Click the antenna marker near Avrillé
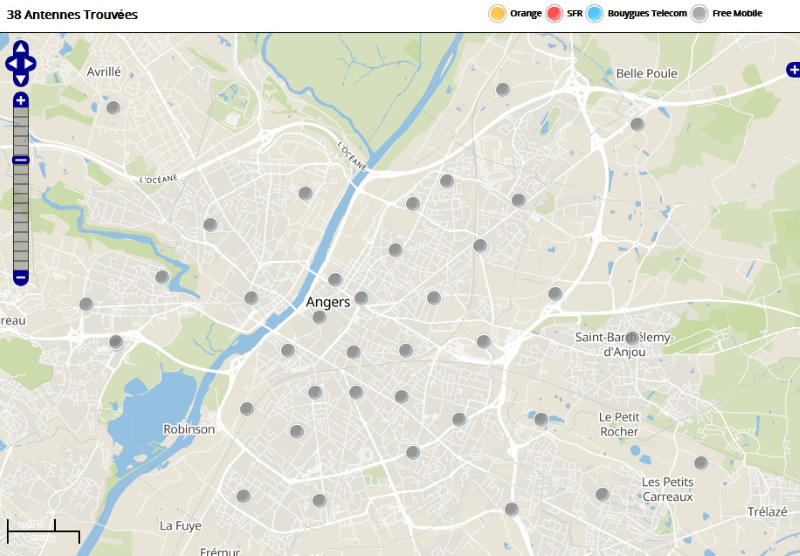The image size is (800, 556). click(x=114, y=107)
